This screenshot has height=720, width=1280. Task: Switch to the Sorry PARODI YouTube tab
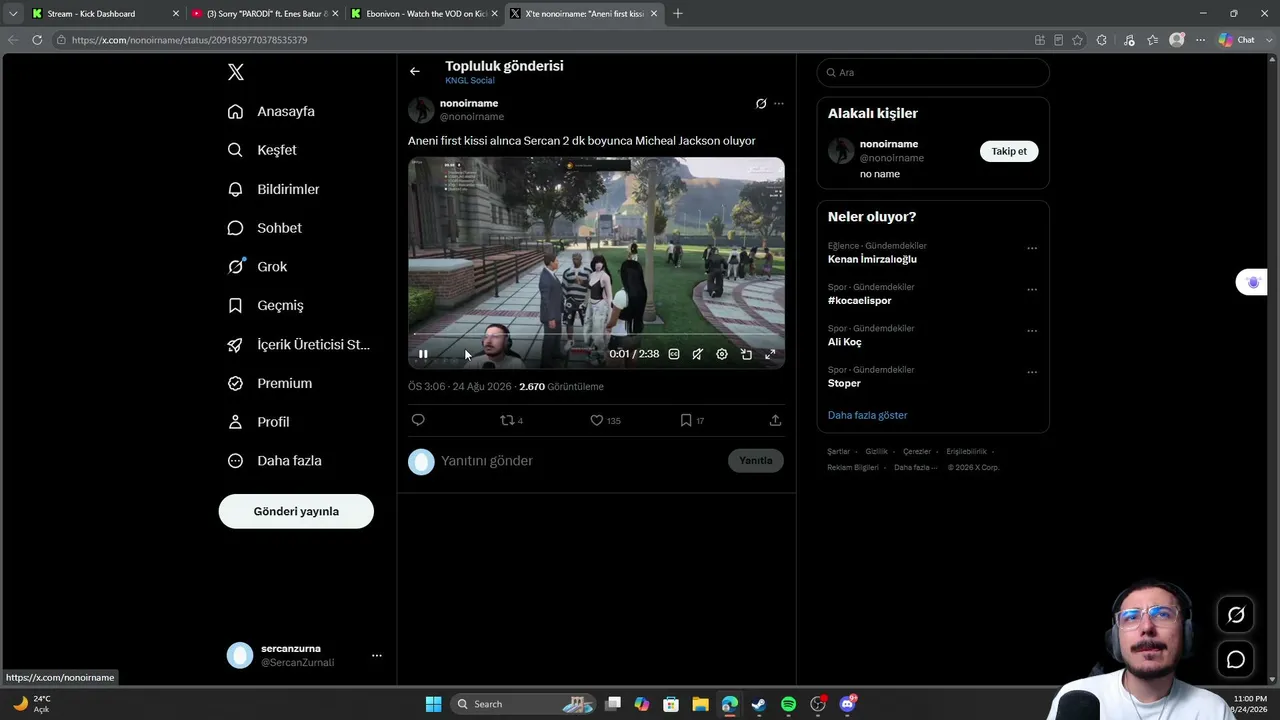(265, 14)
